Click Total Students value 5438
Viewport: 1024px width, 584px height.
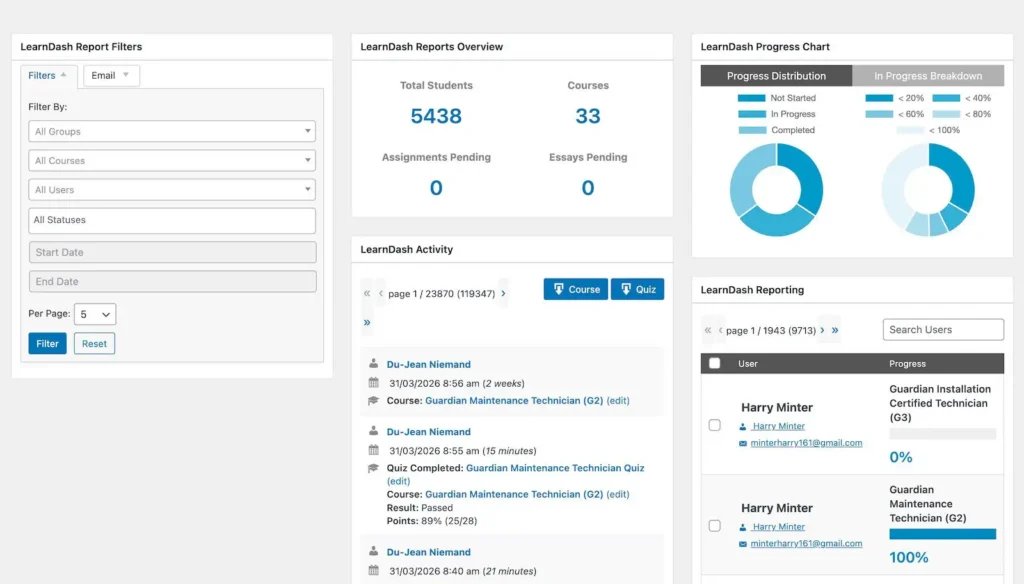pyautogui.click(x=436, y=116)
